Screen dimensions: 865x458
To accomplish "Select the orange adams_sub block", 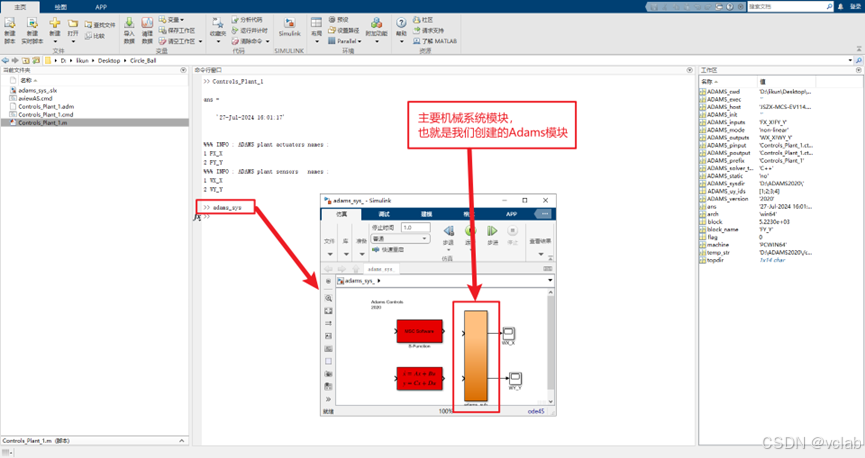I will (476, 356).
